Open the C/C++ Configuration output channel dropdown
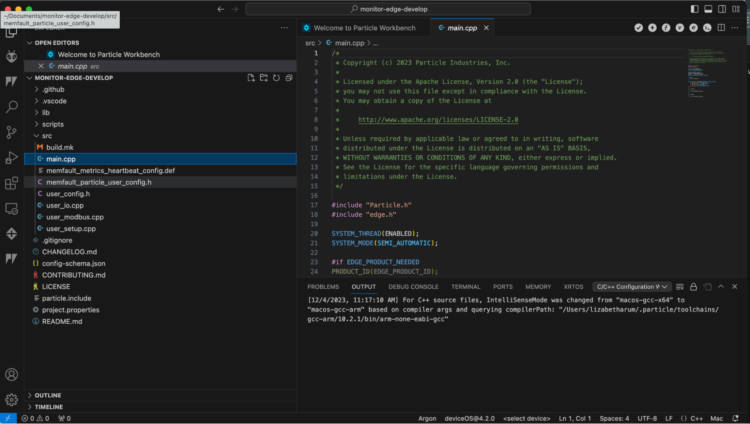This screenshot has width=750, height=424. [x=632, y=286]
